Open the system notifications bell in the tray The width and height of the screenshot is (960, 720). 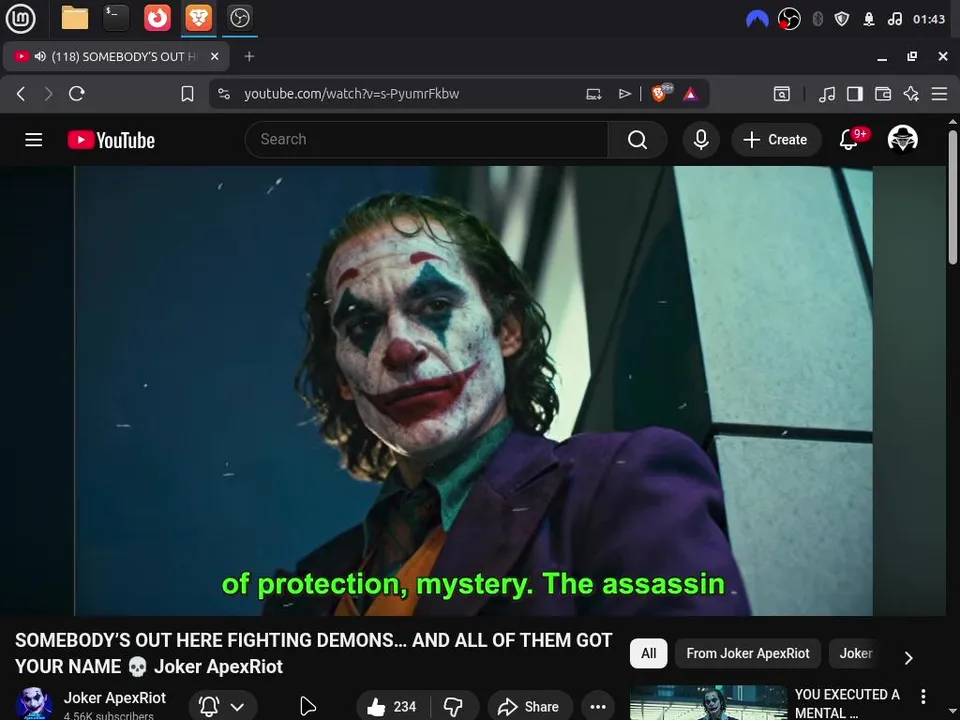click(x=869, y=19)
